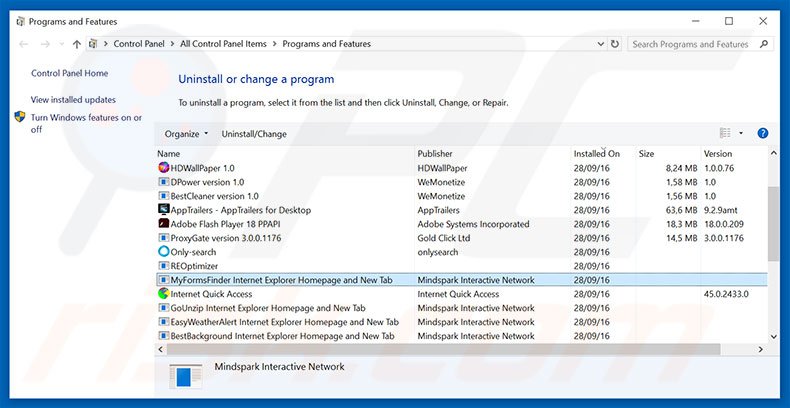The width and height of the screenshot is (790, 408).
Task: Open Turn Windows features on or off
Action: 86,123
